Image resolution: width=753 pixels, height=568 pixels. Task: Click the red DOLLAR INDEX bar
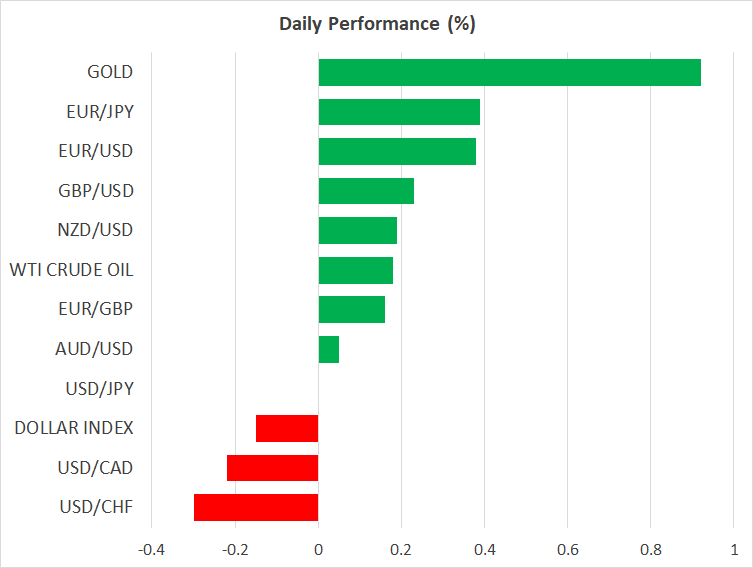(x=287, y=428)
